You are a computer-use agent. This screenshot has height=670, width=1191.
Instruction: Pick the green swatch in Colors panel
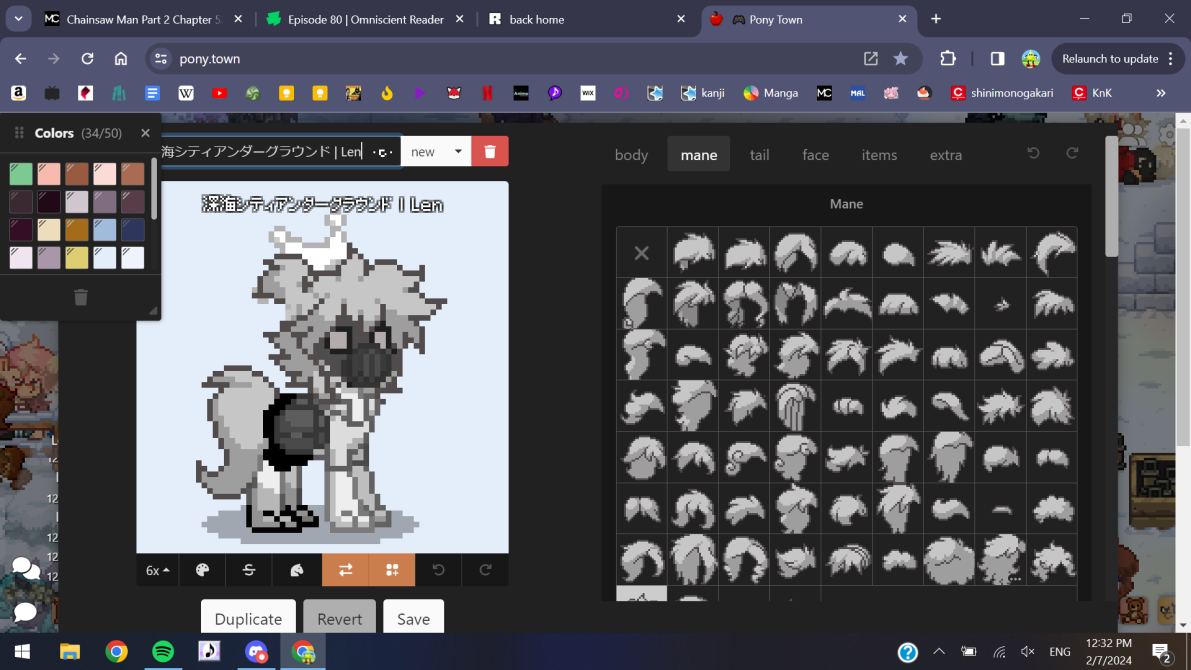21,174
